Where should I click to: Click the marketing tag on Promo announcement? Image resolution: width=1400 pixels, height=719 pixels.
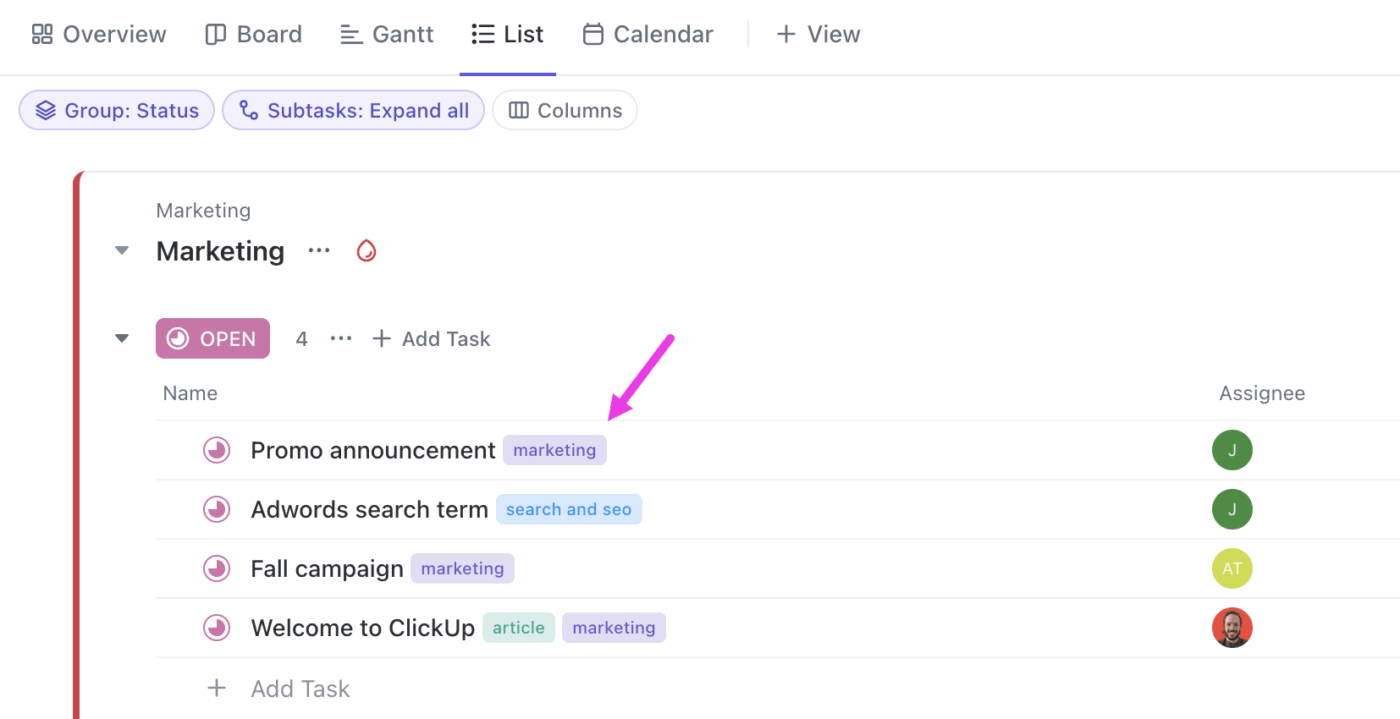tap(554, 450)
